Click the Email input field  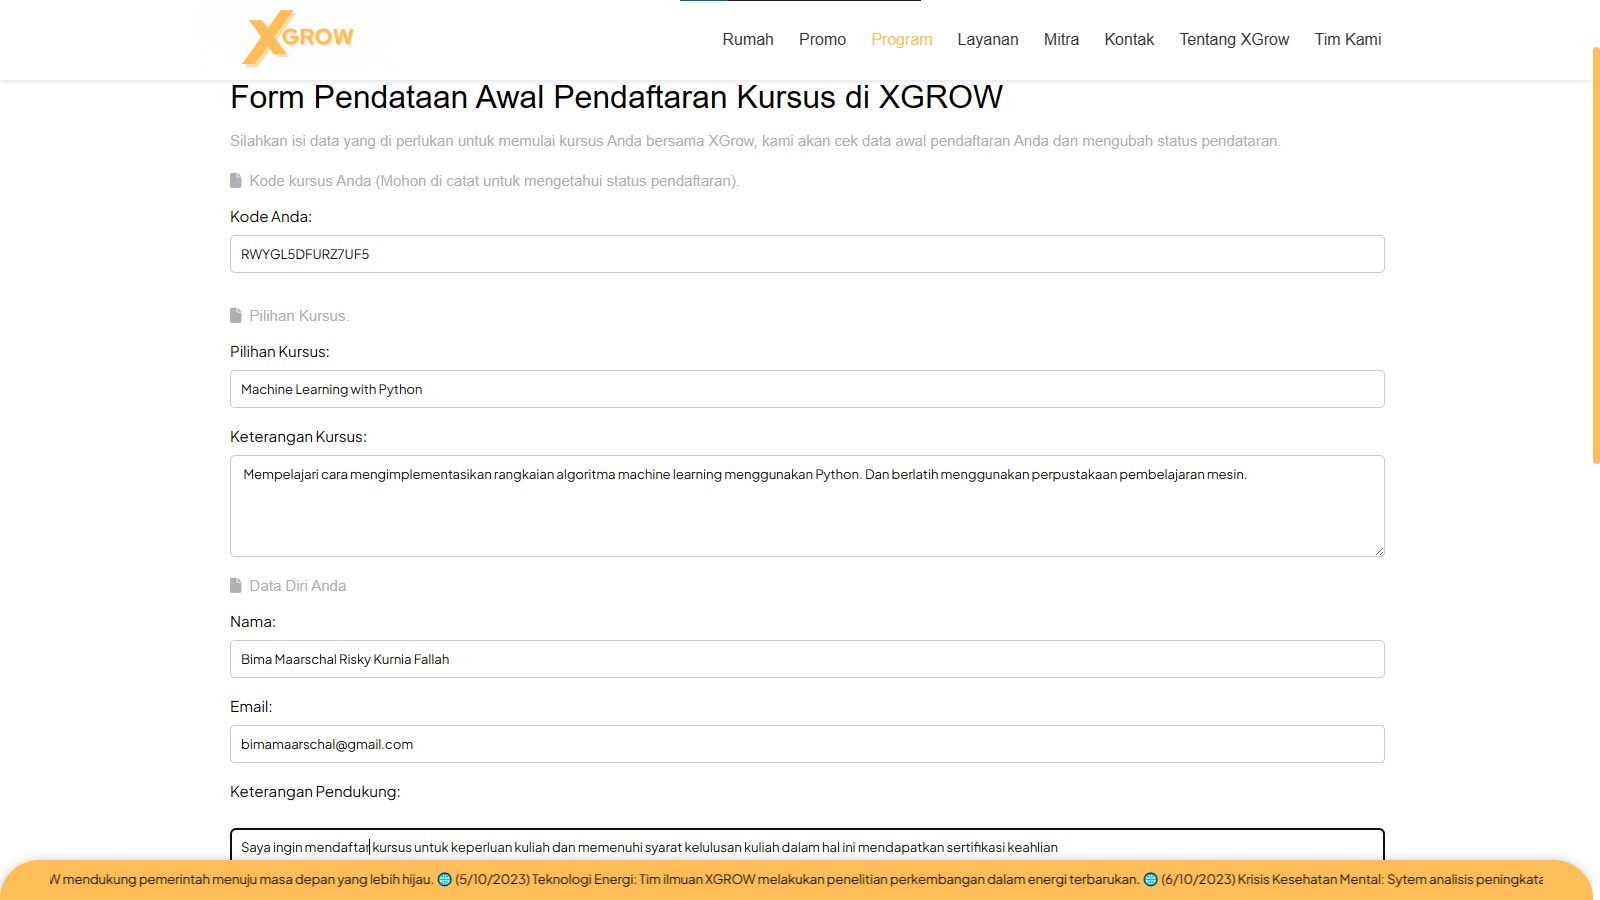[806, 744]
